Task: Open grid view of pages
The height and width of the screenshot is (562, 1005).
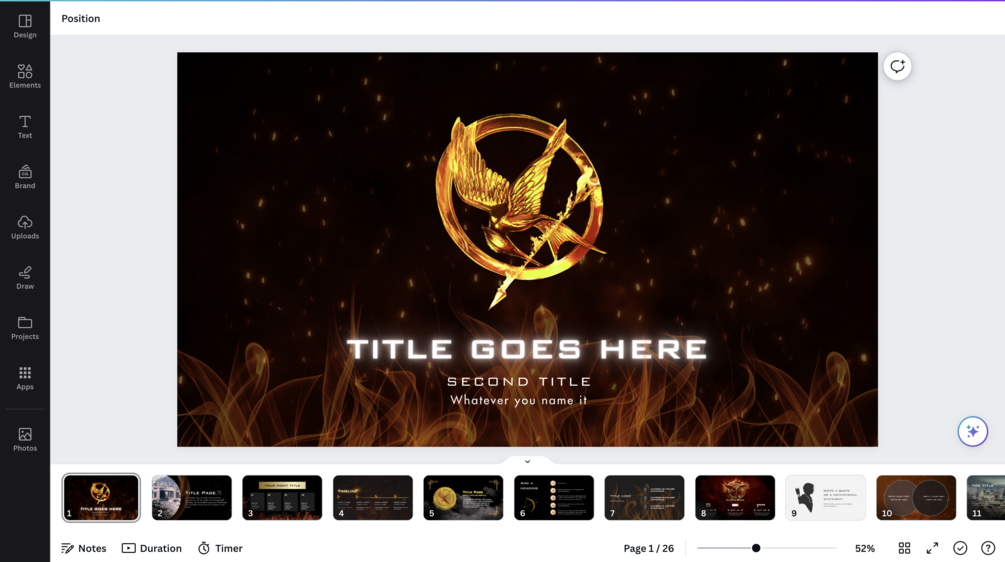Action: [904, 548]
